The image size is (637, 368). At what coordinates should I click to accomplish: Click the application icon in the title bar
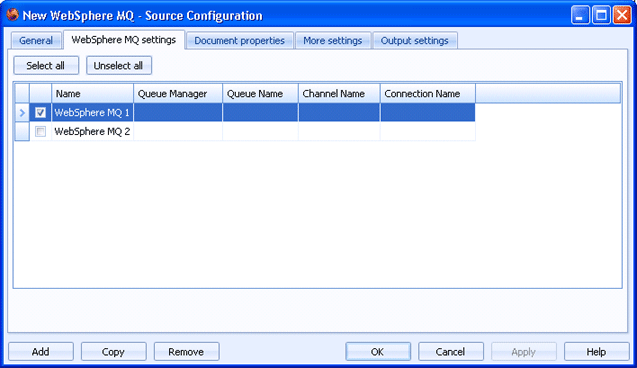[13, 15]
